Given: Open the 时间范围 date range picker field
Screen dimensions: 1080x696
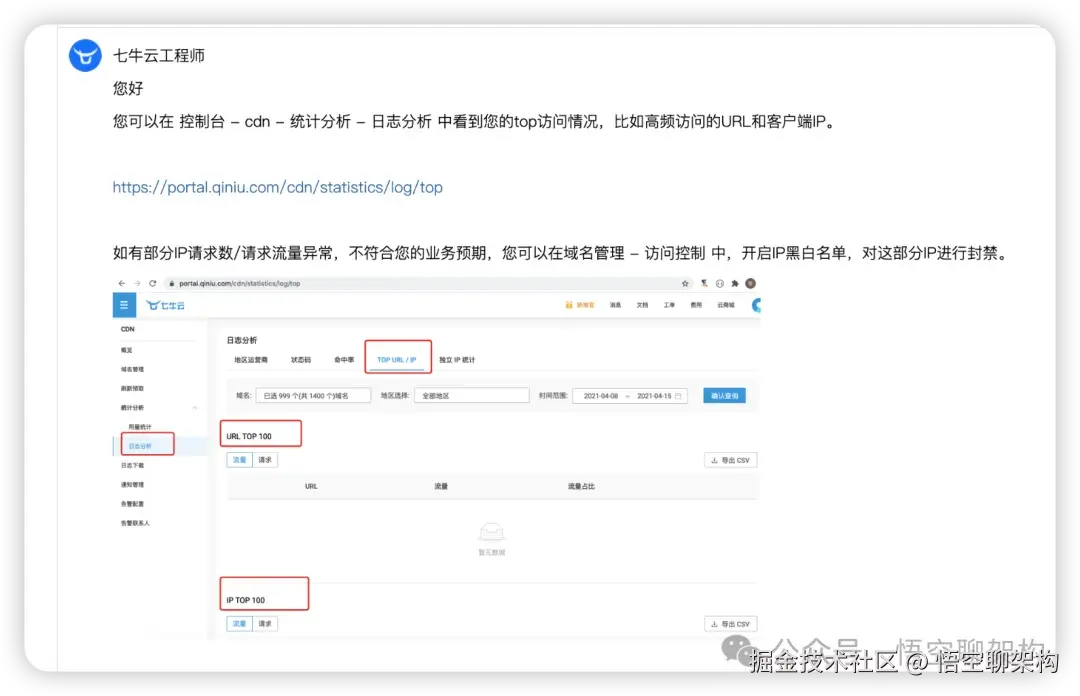Looking at the screenshot, I should (630, 394).
